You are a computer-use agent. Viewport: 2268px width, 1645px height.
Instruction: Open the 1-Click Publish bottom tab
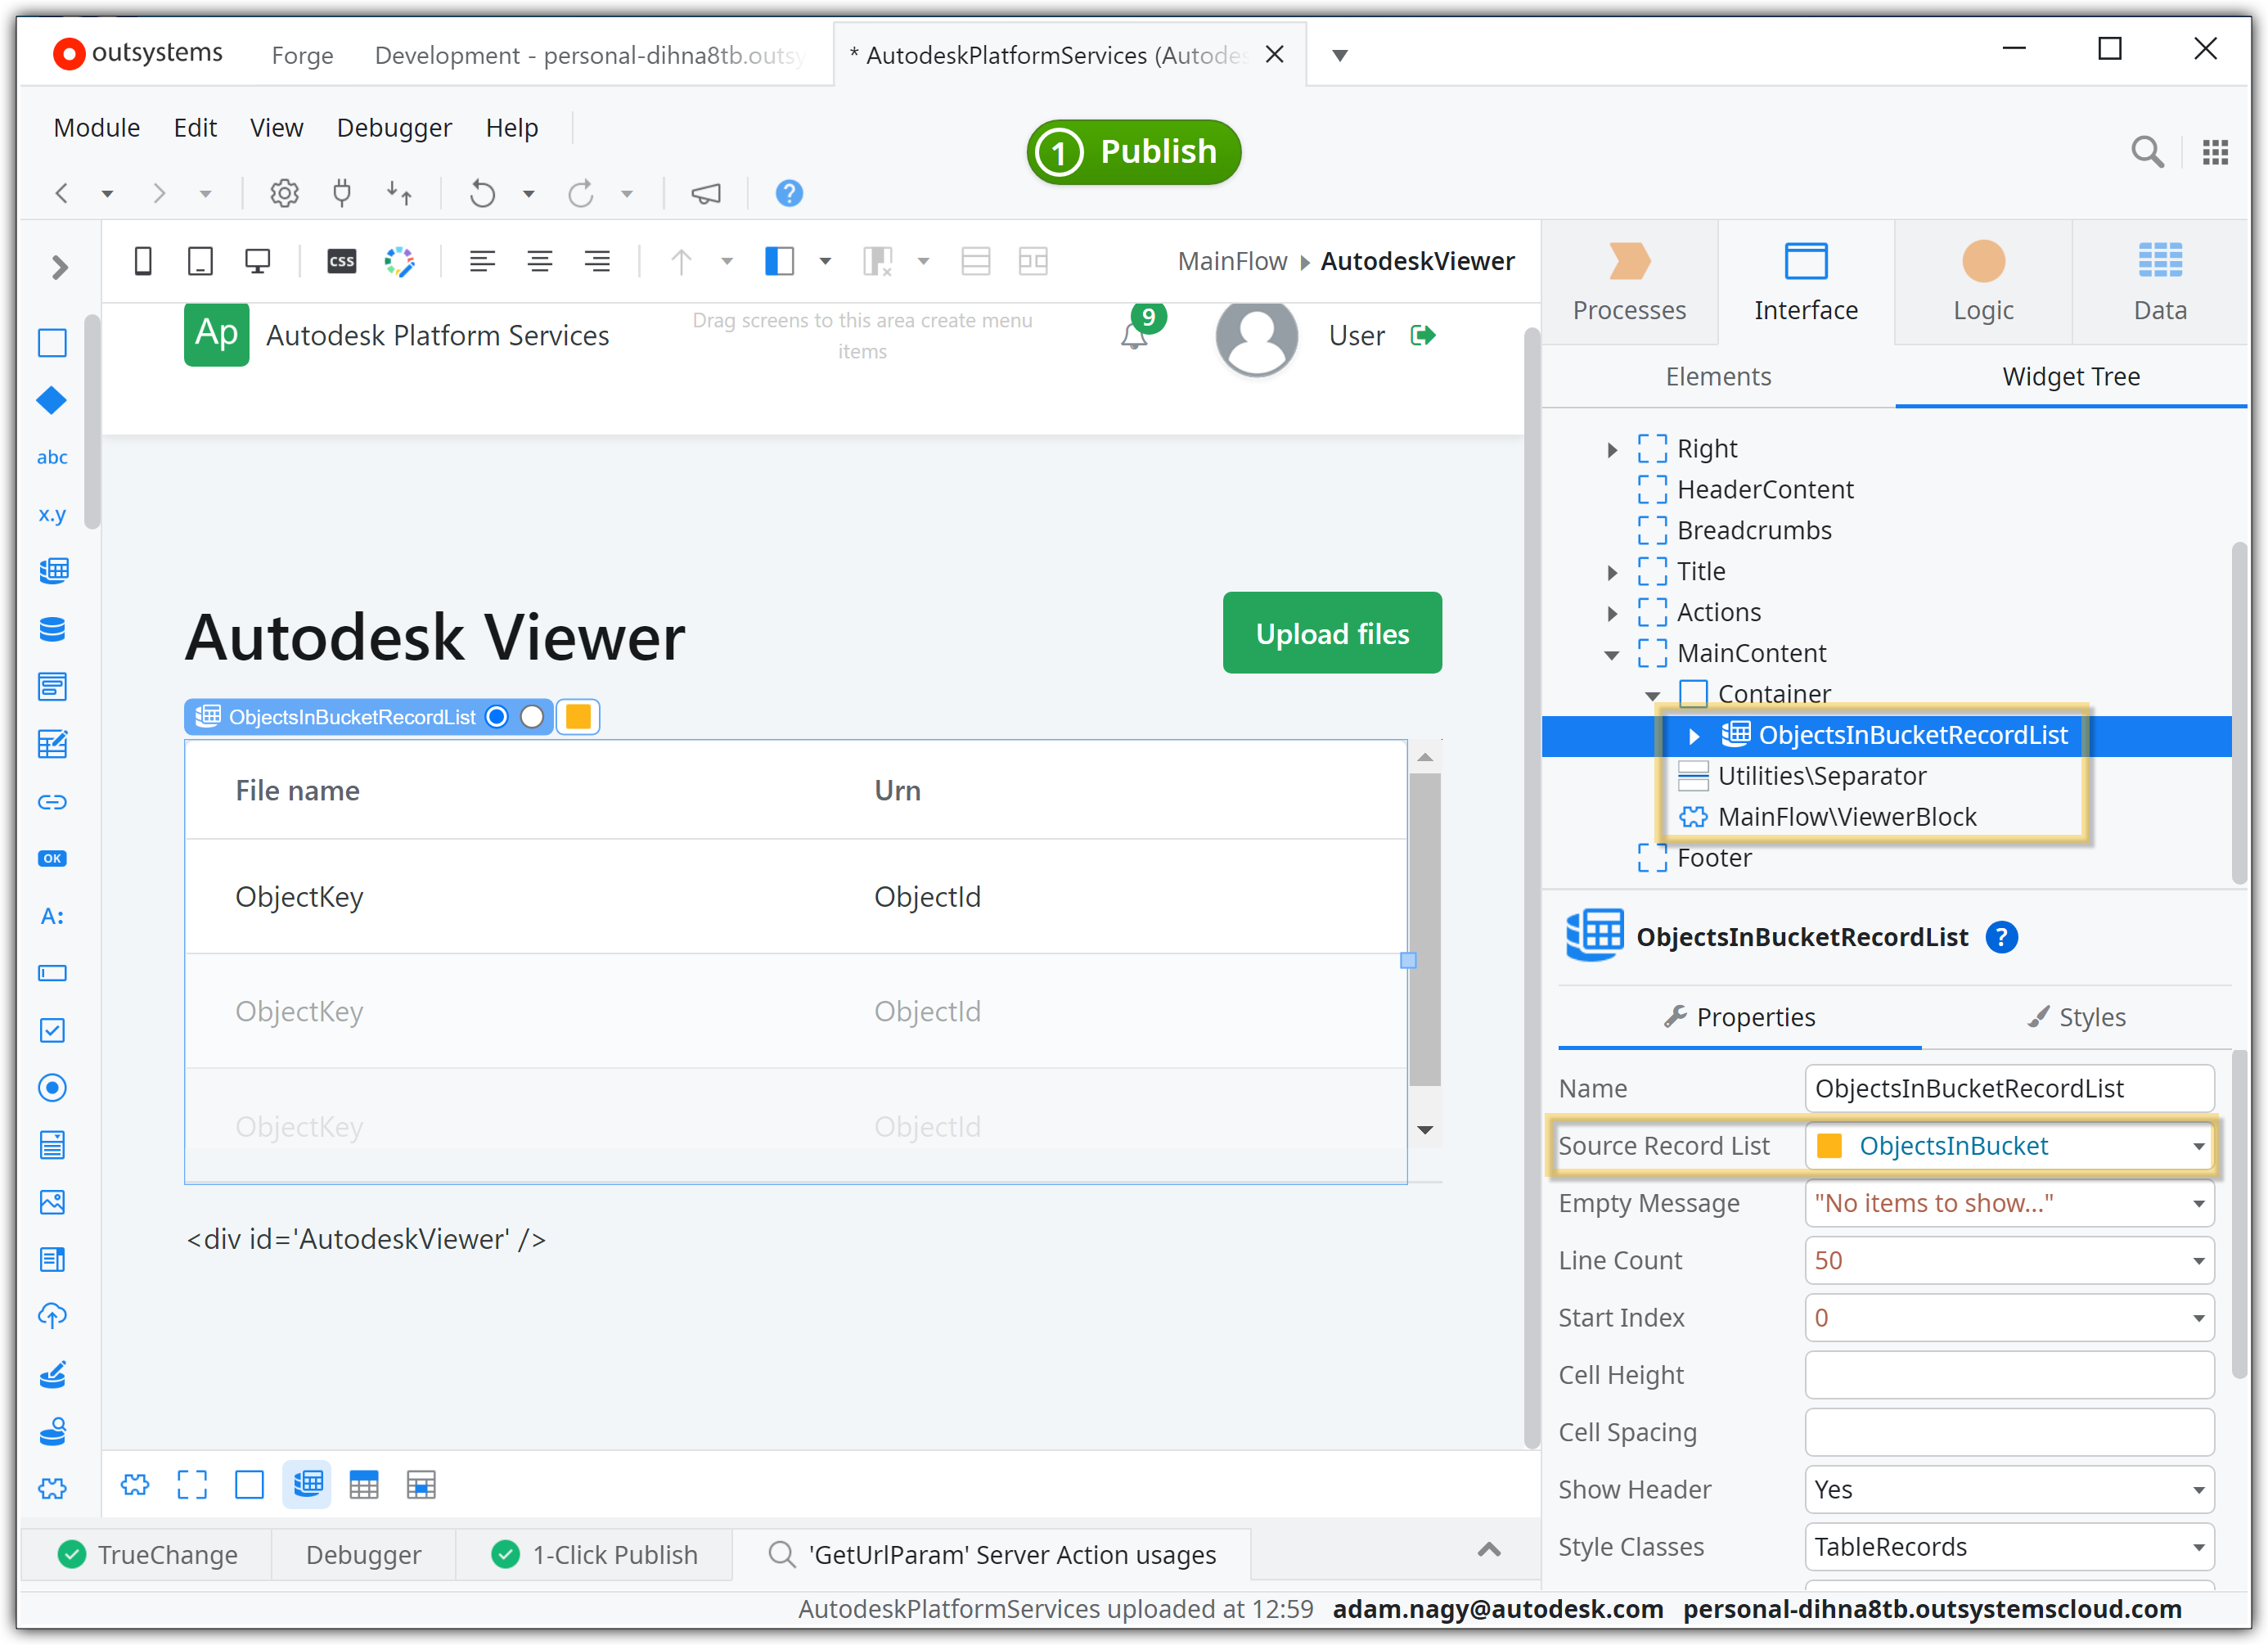595,1555
